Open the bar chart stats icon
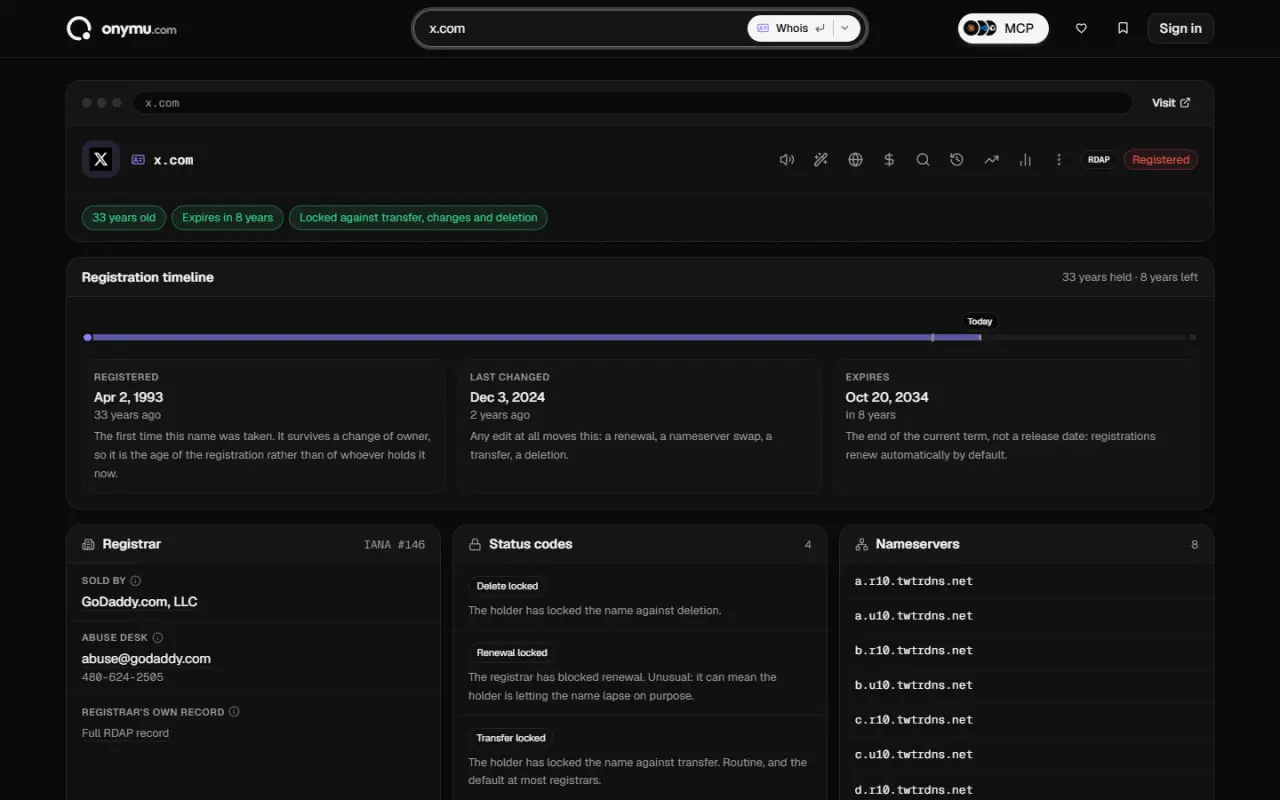This screenshot has width=1280, height=800. [x=1025, y=160]
